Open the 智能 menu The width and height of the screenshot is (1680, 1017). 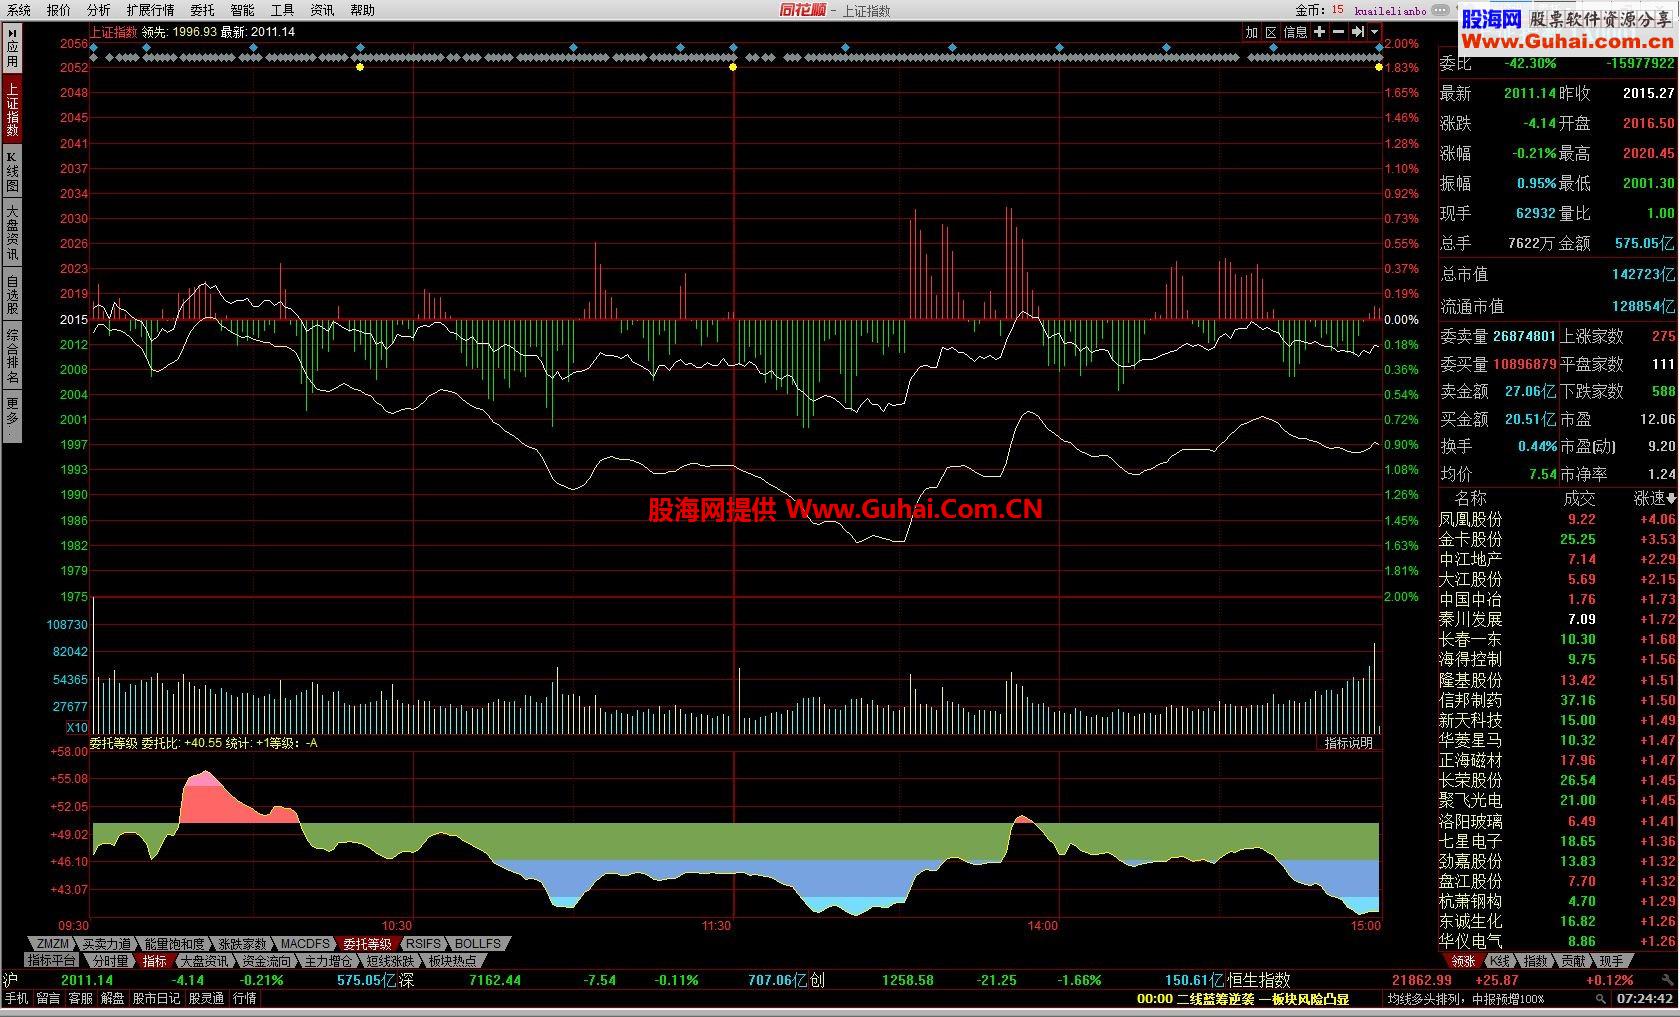coord(242,10)
